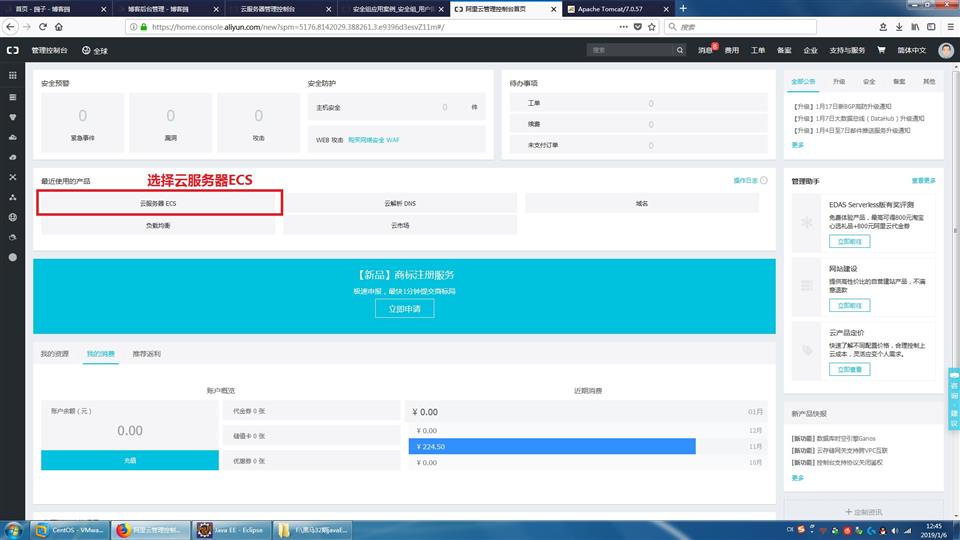Click 网站建设 立即前往 button
This screenshot has height=540, width=960.
coord(849,305)
